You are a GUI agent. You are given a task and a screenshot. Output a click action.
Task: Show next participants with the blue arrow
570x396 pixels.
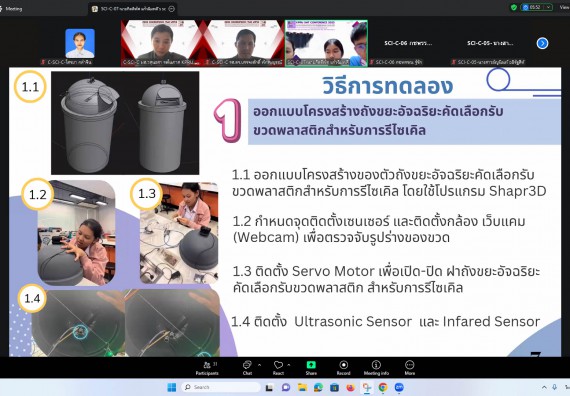tap(542, 43)
